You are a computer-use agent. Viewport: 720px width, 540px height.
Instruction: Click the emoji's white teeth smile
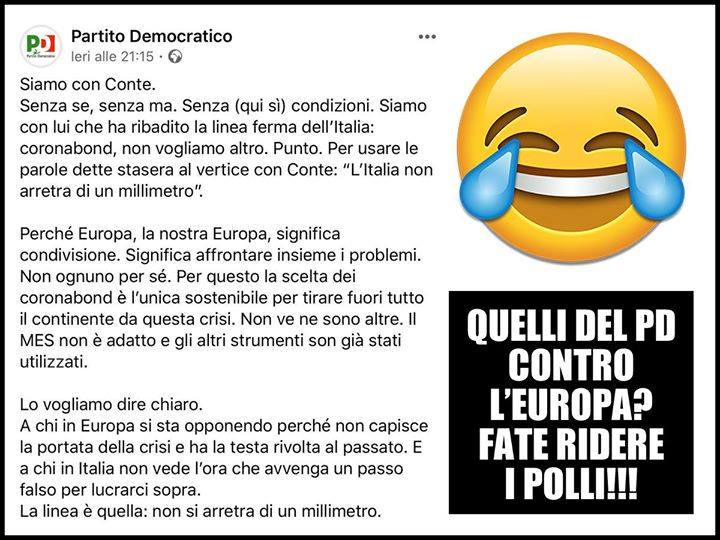[x=572, y=184]
